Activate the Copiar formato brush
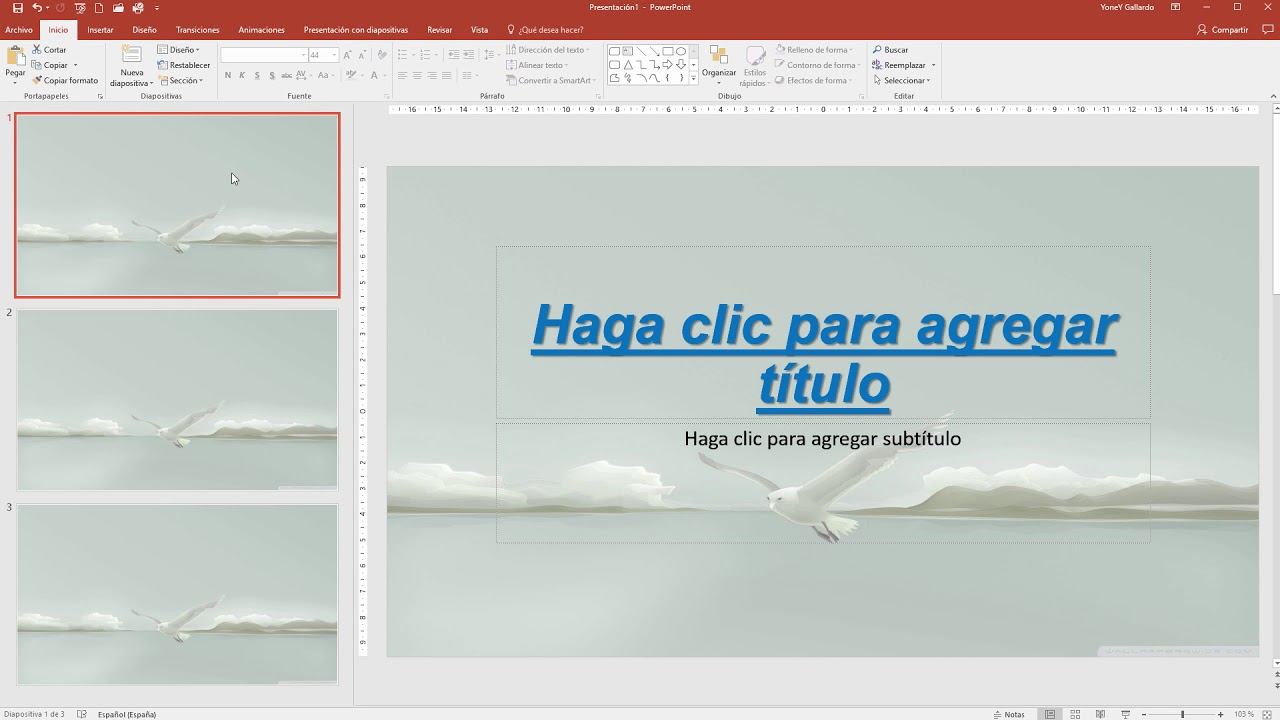 65,80
